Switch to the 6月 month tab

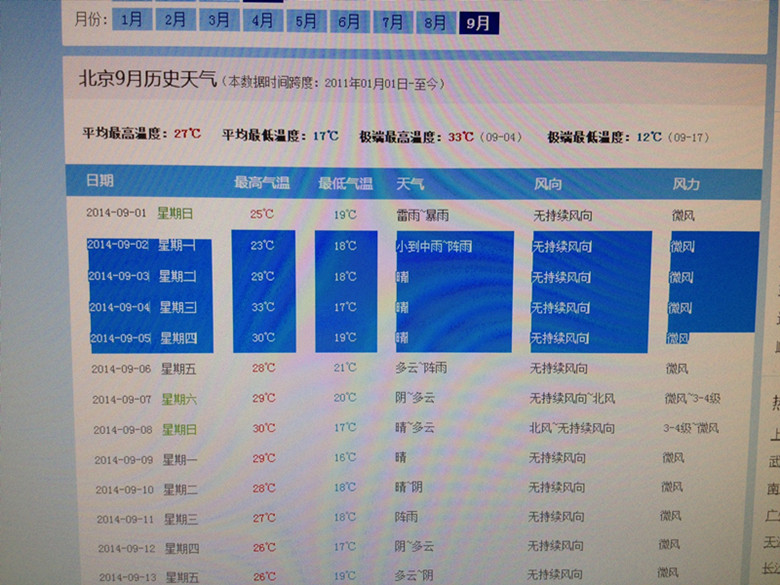pyautogui.click(x=349, y=21)
